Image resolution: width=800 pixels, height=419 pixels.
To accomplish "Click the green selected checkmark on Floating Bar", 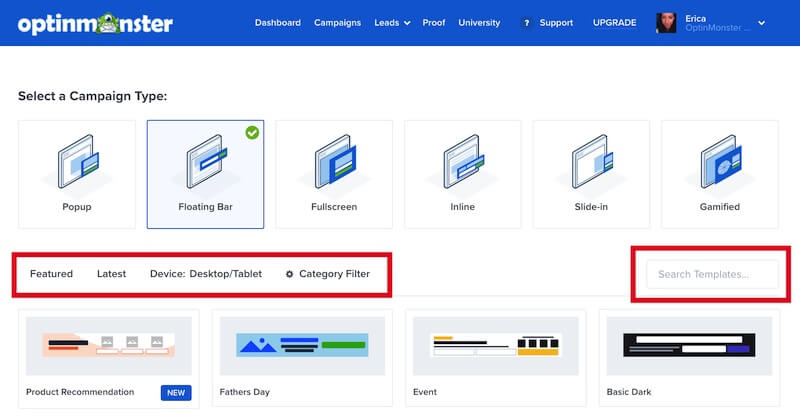I will pos(252,133).
